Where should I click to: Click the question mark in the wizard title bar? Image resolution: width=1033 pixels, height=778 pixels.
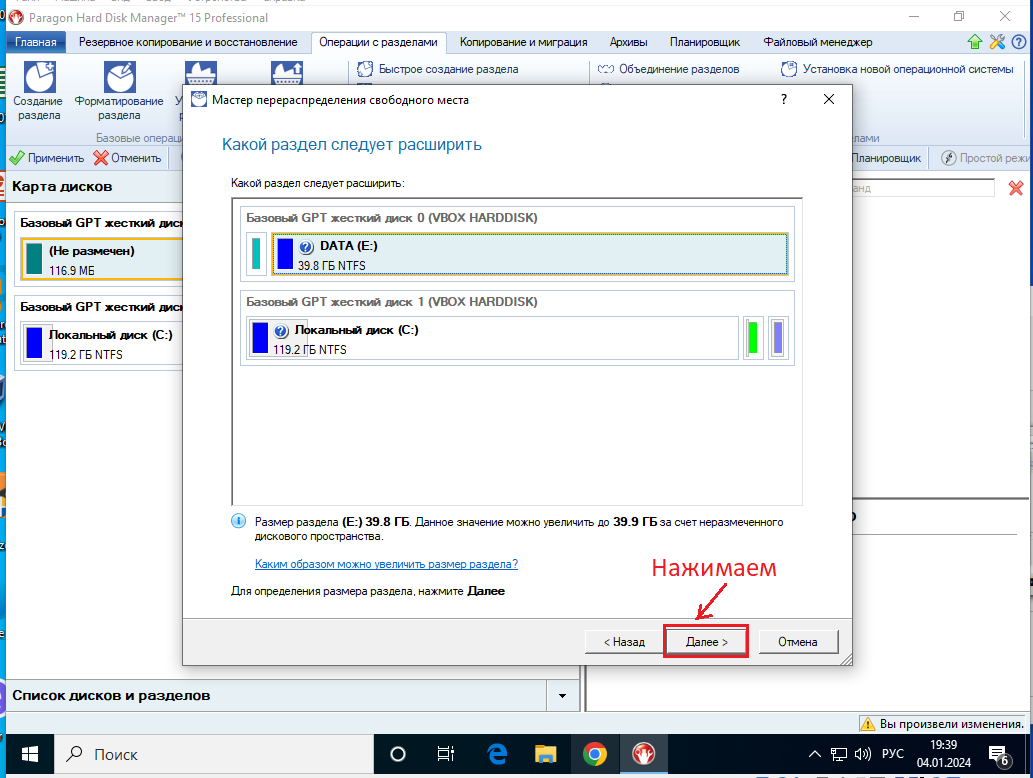pos(784,99)
